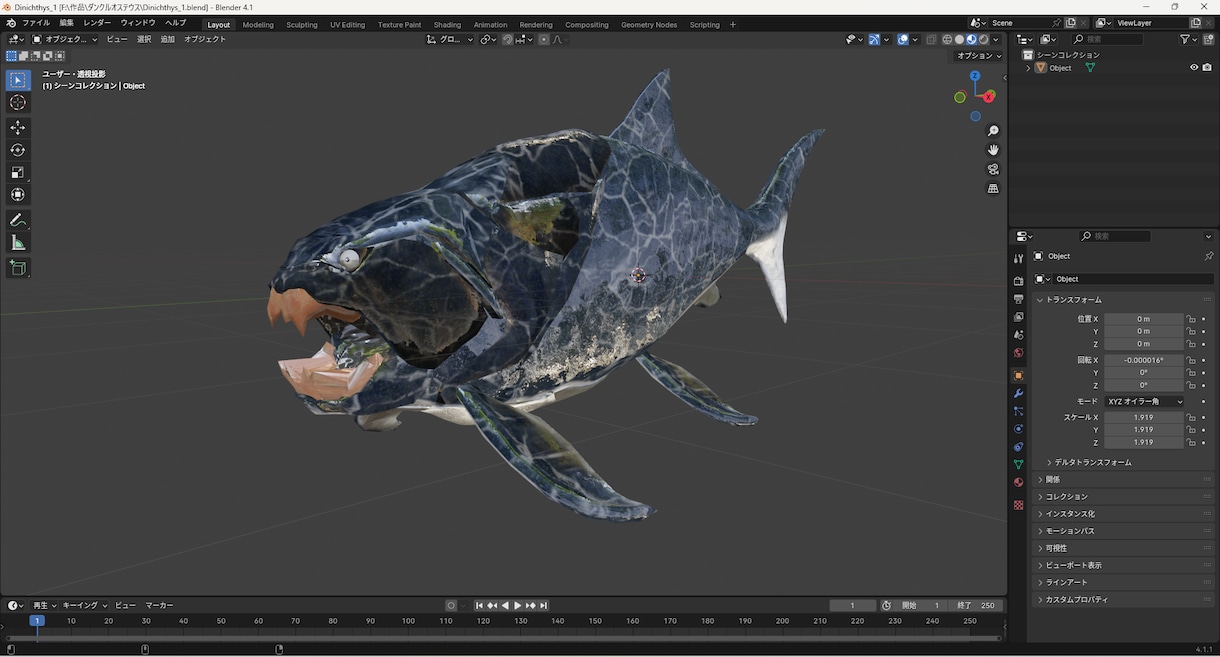Activate the Rotate tool
Image resolution: width=1220 pixels, height=657 pixels.
click(18, 150)
